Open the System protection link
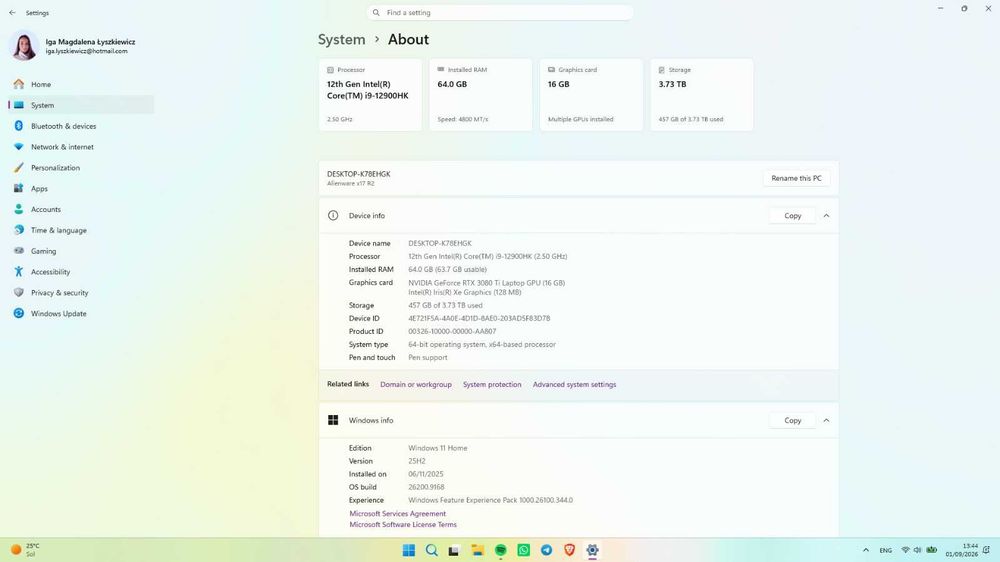1000x562 pixels. point(492,385)
